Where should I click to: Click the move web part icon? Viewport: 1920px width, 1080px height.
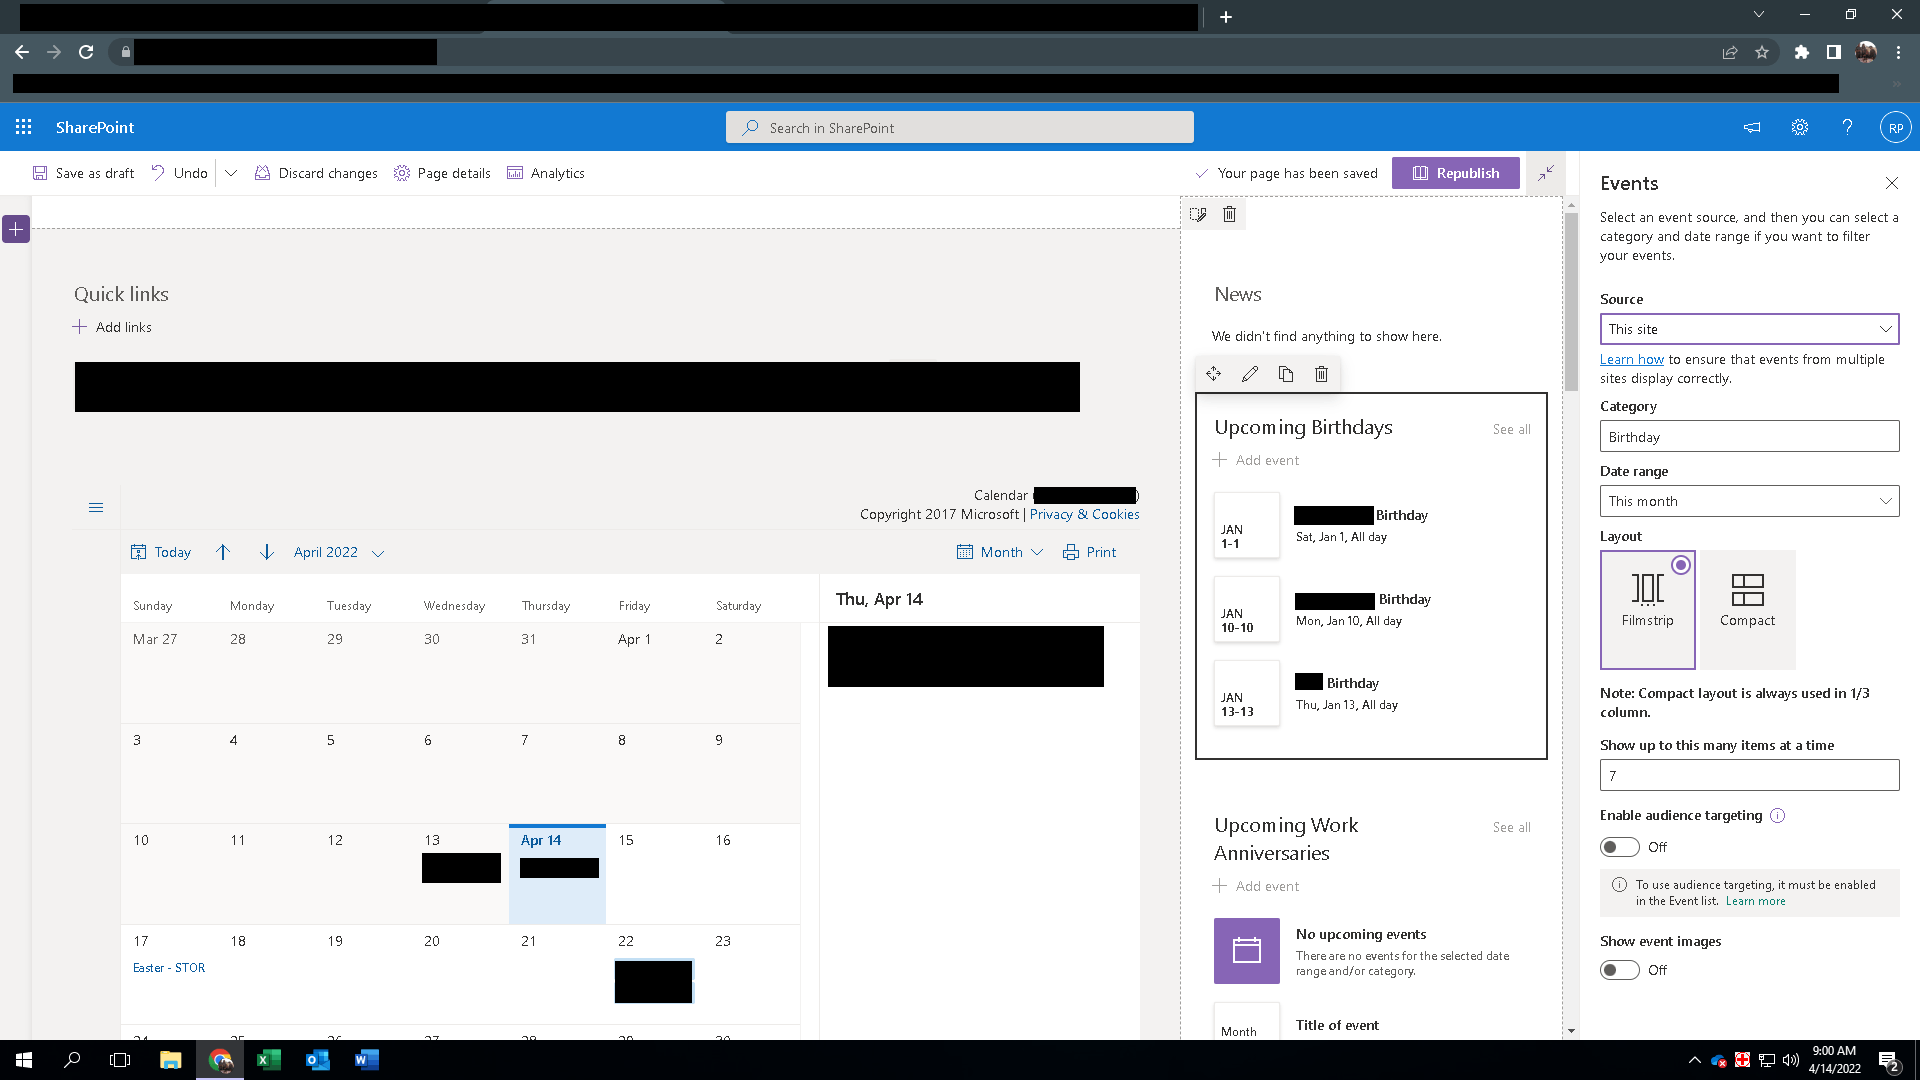[1213, 374]
